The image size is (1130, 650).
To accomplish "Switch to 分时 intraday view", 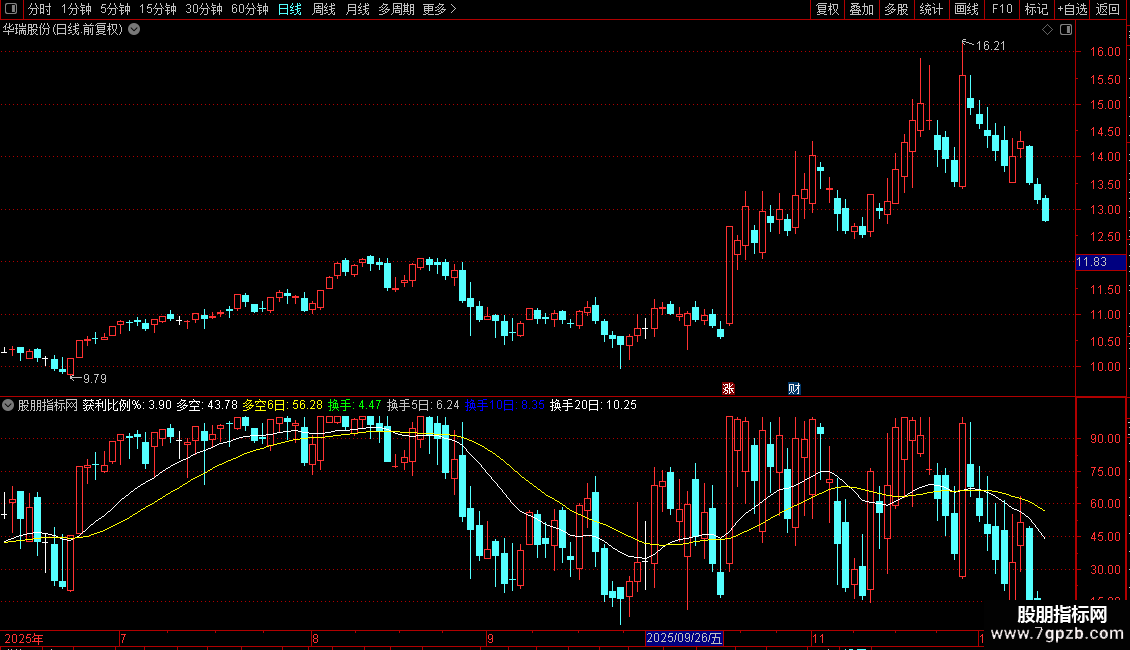I will tap(40, 9).
